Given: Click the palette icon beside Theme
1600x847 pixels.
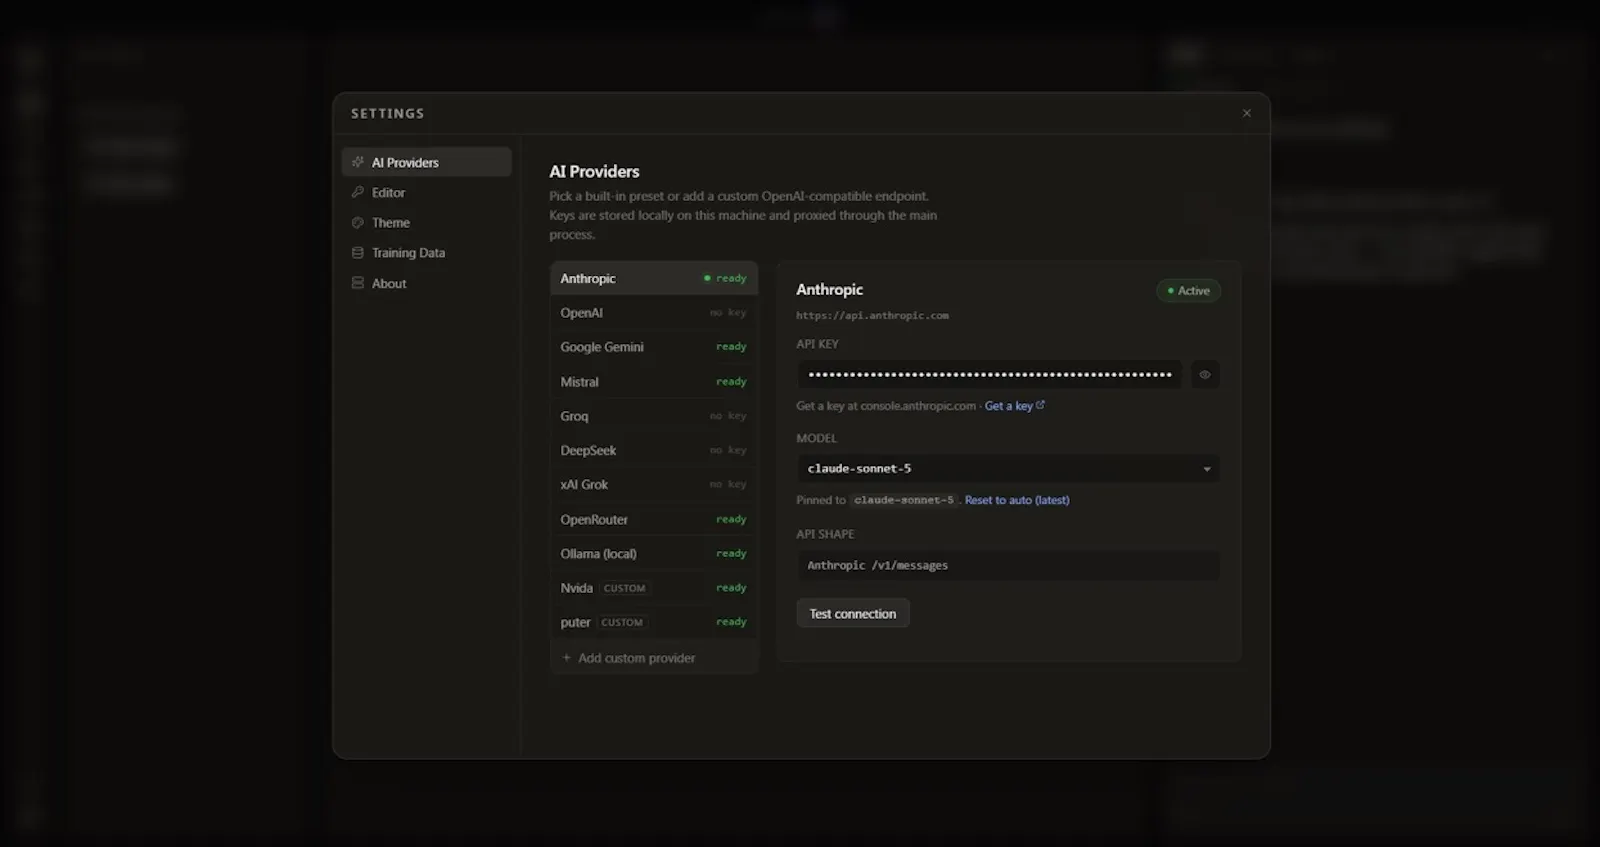Looking at the screenshot, I should (358, 222).
